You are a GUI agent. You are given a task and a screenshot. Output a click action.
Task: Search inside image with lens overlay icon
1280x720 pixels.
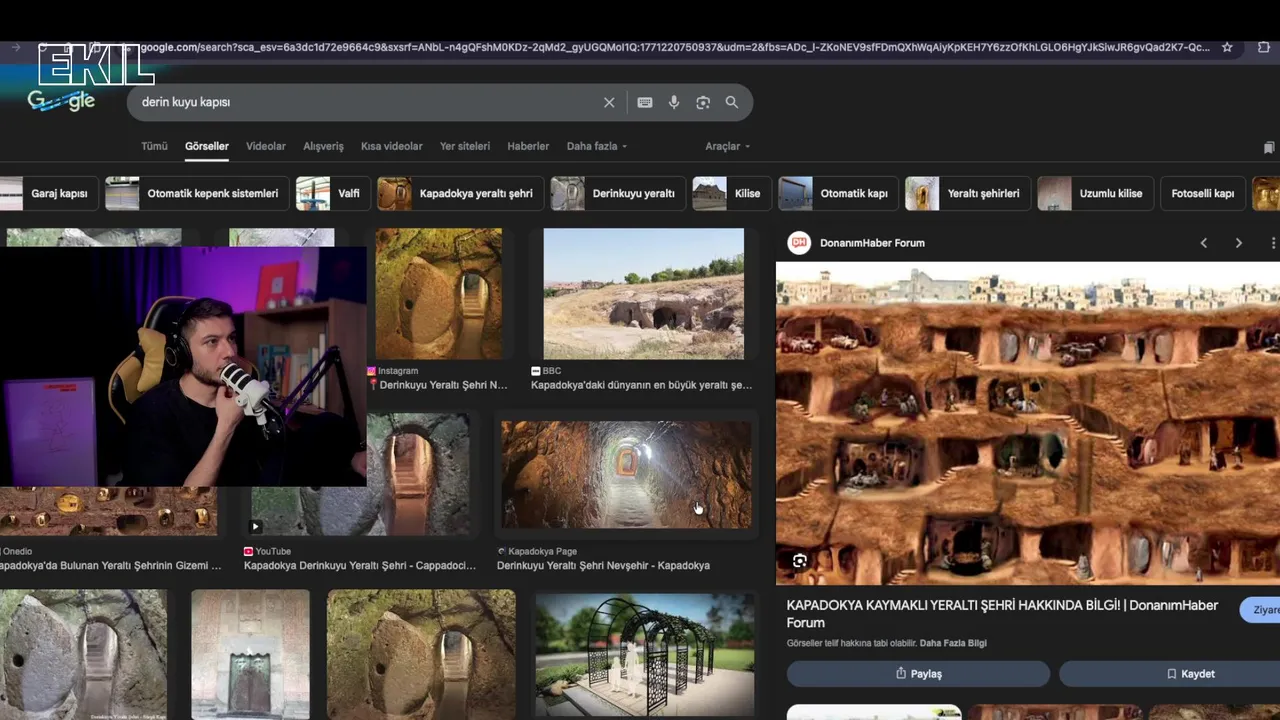800,561
